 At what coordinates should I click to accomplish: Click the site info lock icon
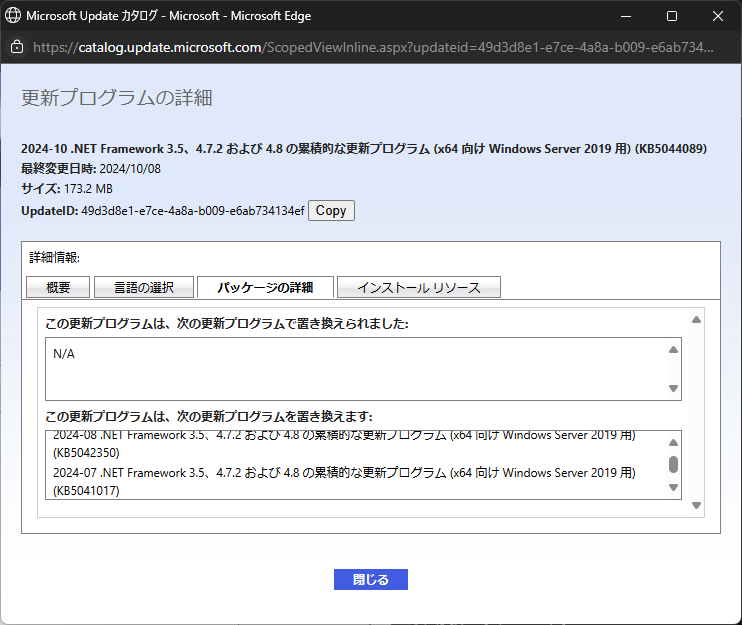[x=17, y=47]
